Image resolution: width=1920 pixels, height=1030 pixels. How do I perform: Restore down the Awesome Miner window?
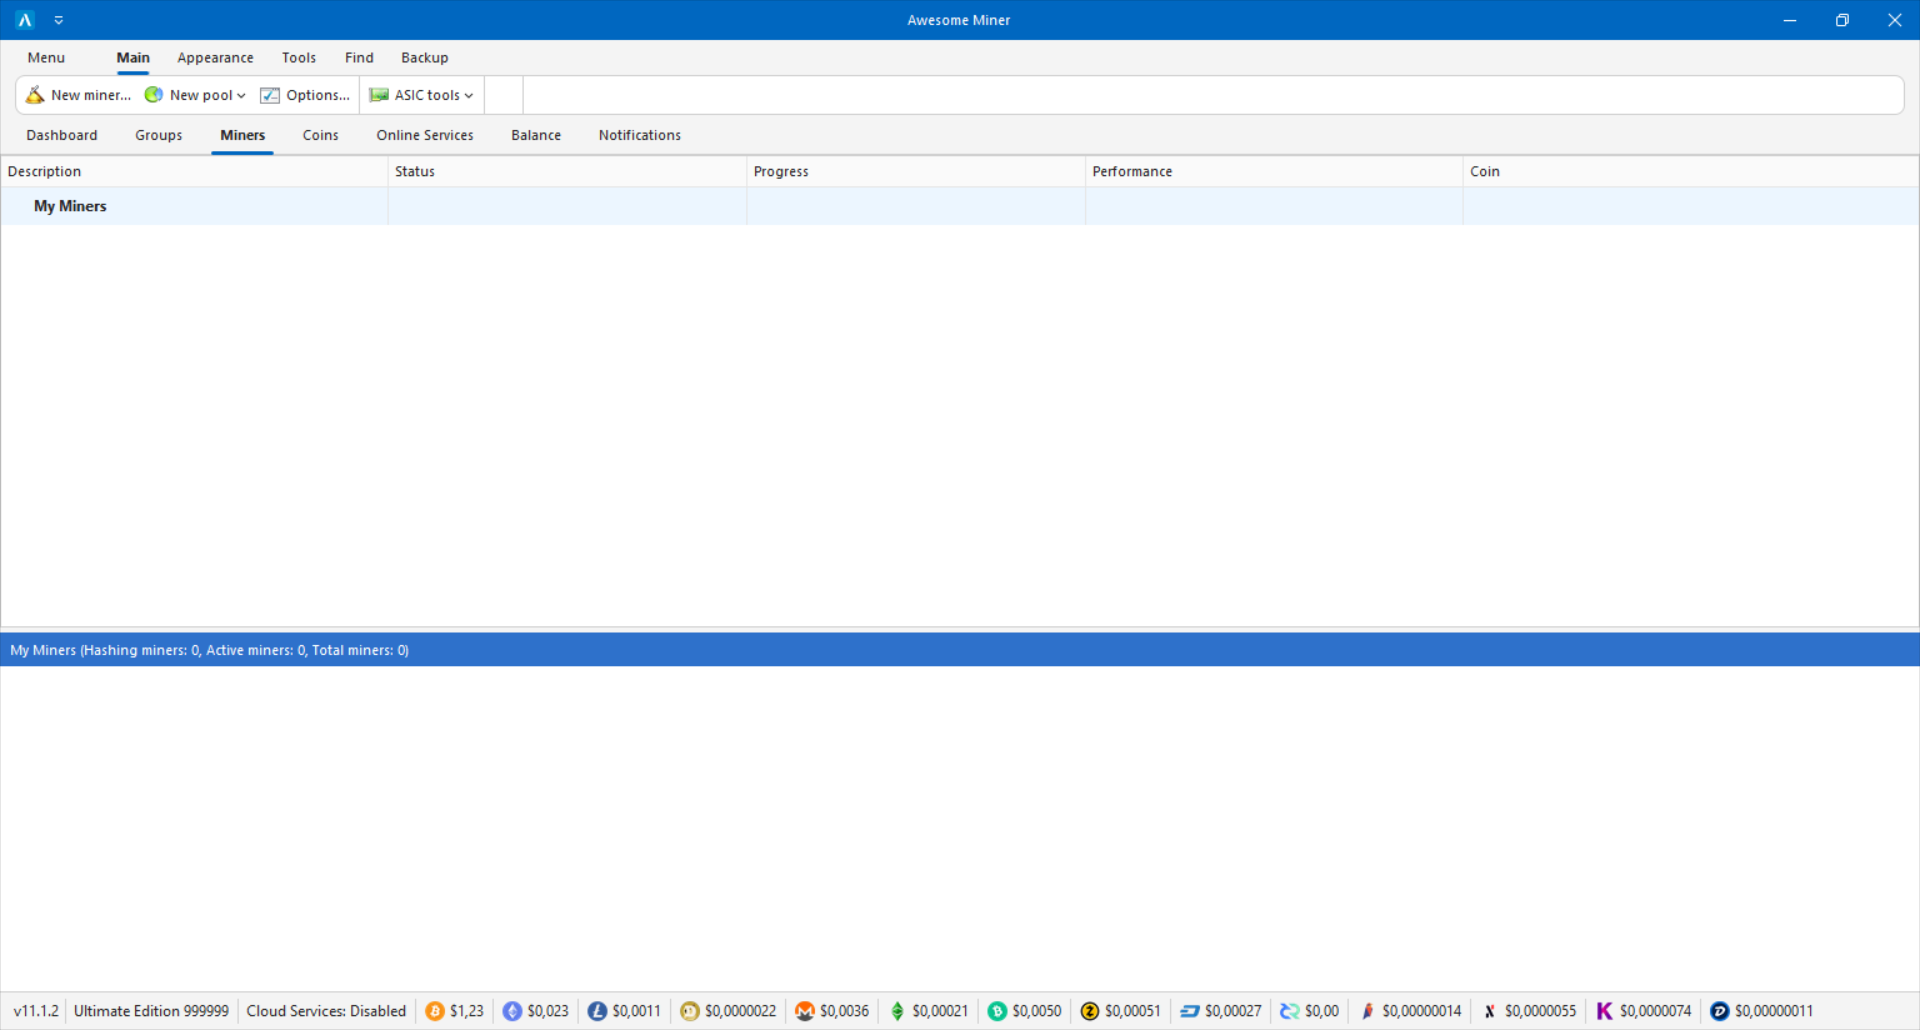coord(1842,20)
